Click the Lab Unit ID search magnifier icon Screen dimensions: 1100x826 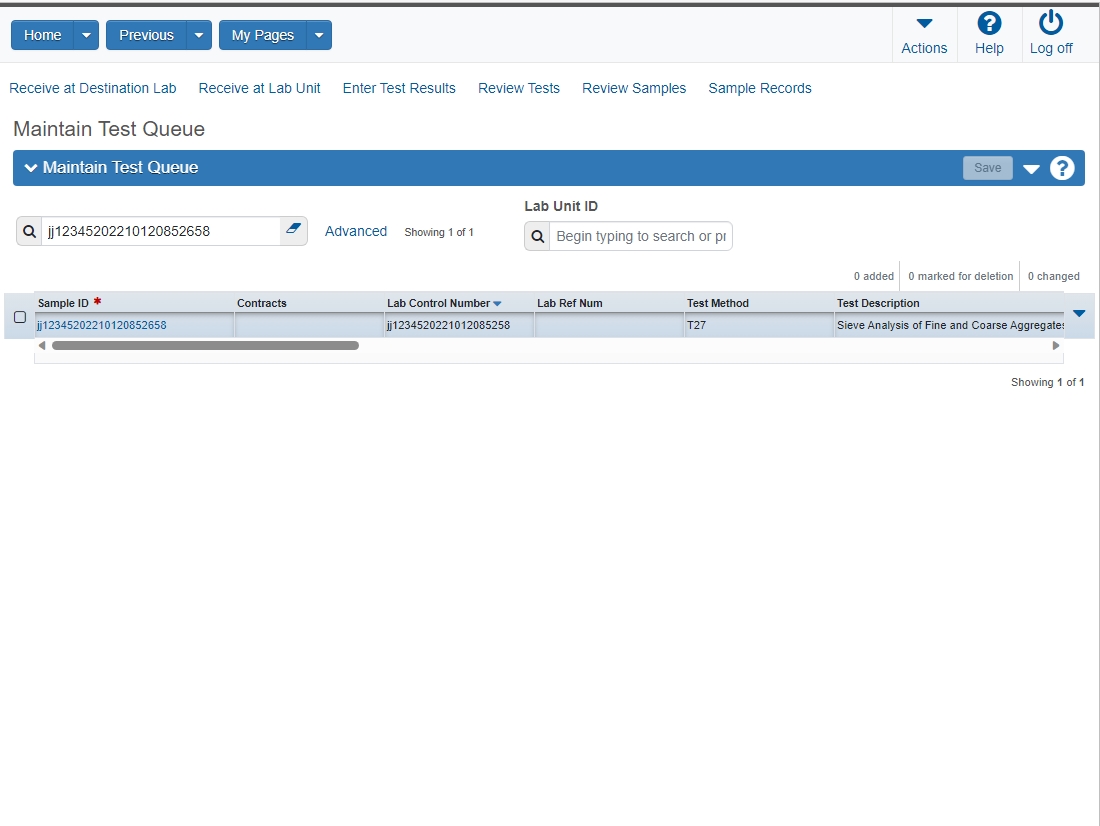[x=537, y=237]
